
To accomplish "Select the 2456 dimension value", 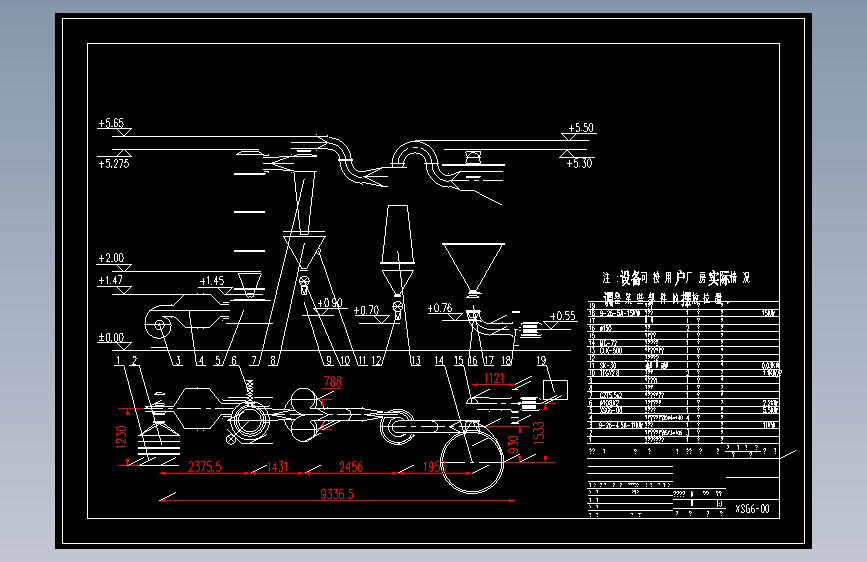I will point(351,467).
